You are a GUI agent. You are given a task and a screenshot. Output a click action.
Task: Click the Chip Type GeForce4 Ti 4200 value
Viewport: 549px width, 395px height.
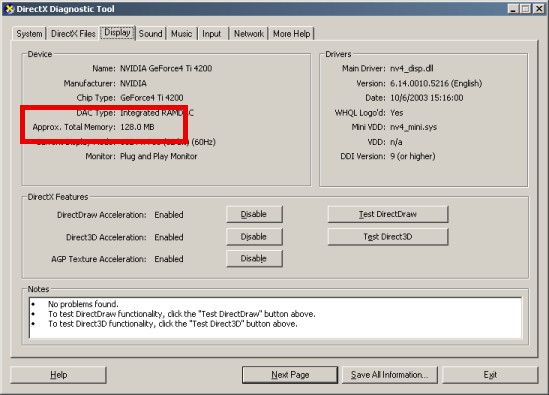coord(152,98)
